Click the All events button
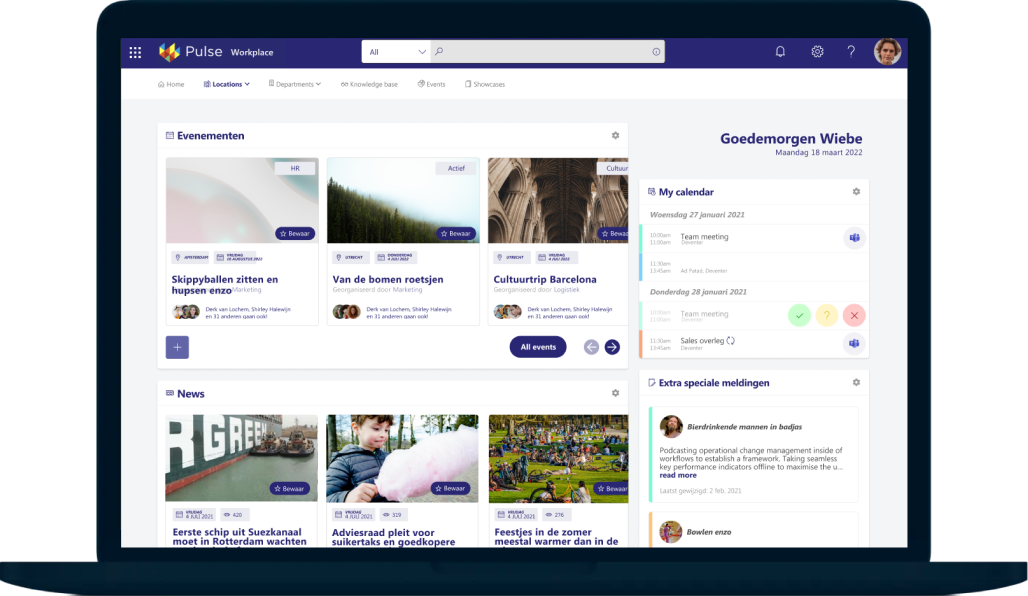The image size is (1028, 596). pos(538,347)
